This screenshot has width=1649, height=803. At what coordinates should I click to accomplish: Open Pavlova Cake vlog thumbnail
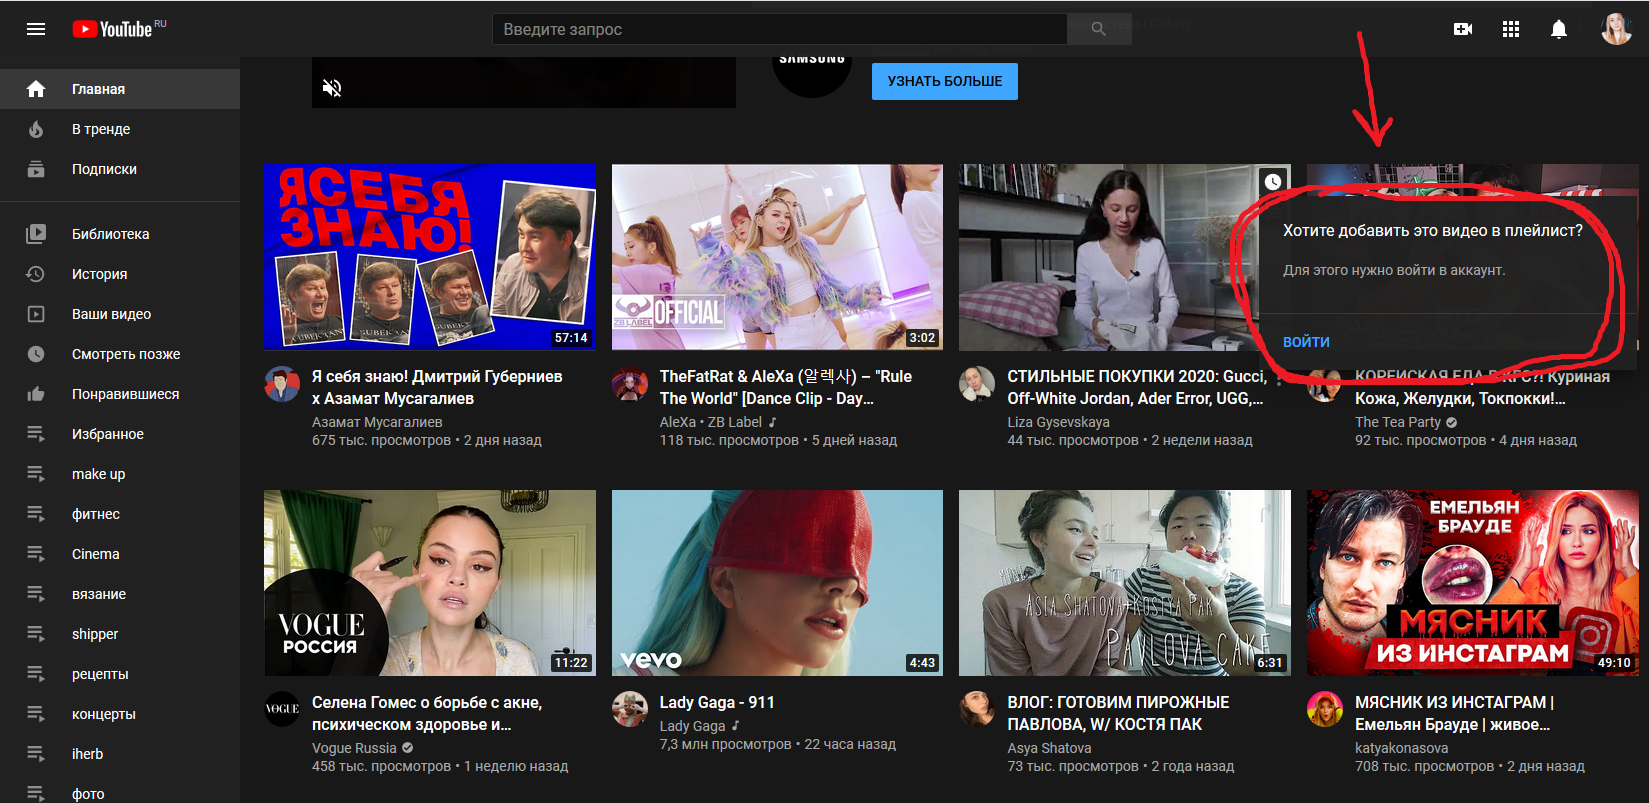click(1125, 583)
